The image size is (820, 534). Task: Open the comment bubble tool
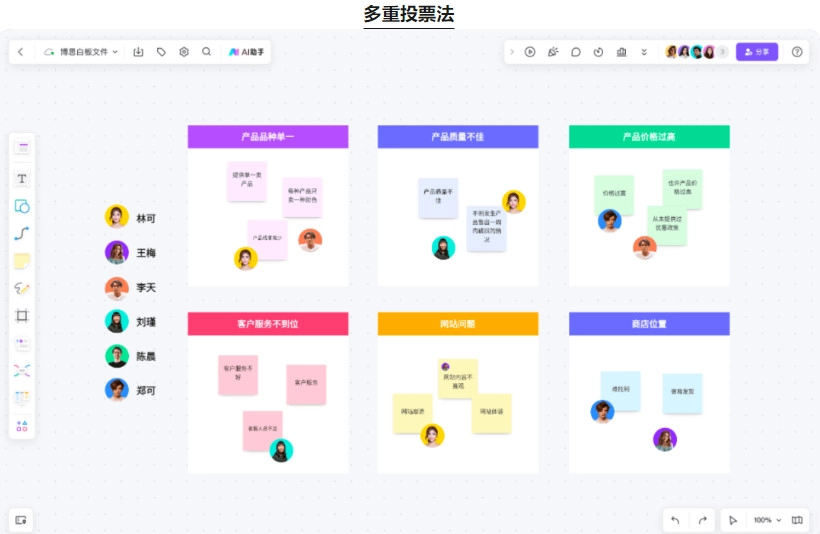click(x=576, y=52)
